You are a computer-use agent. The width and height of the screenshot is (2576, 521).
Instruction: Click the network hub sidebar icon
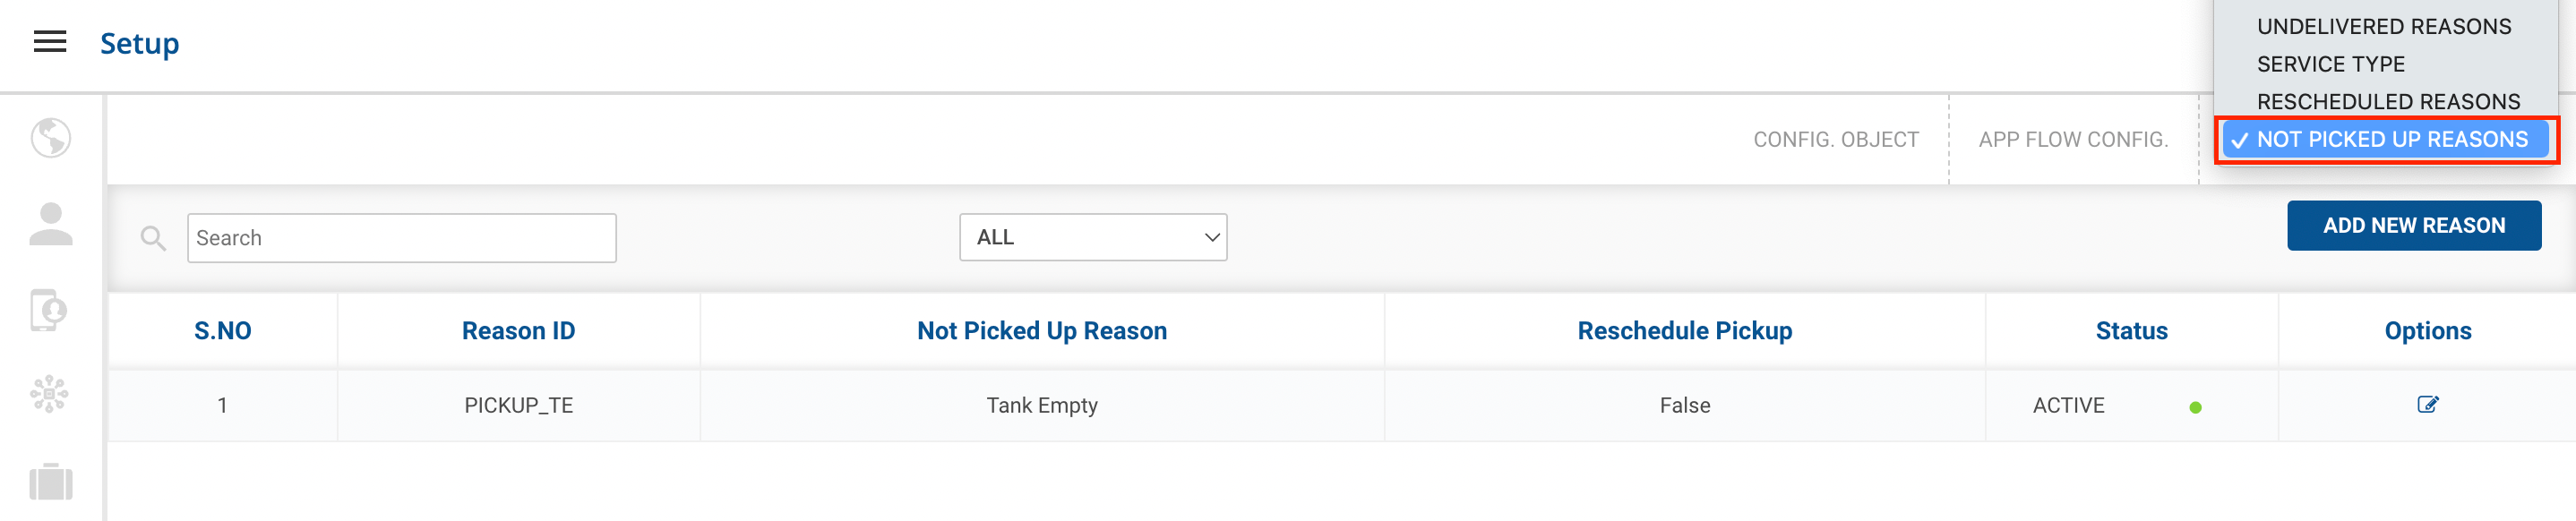pos(49,395)
